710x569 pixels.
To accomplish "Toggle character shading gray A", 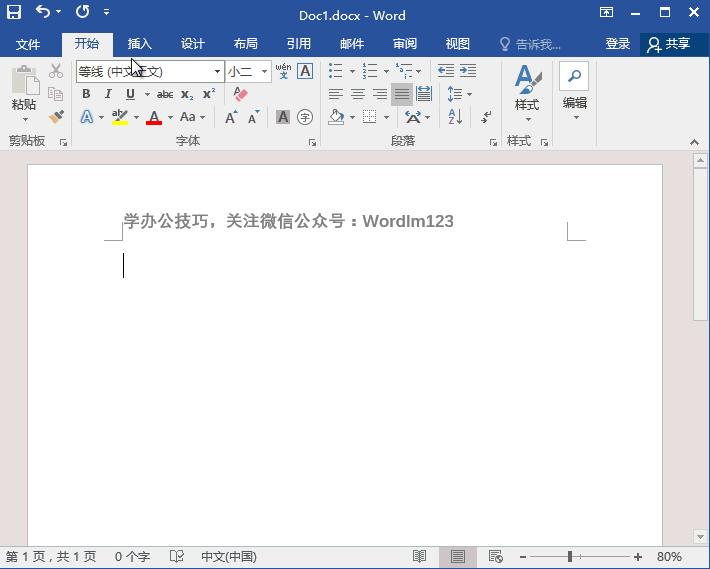I will point(283,117).
